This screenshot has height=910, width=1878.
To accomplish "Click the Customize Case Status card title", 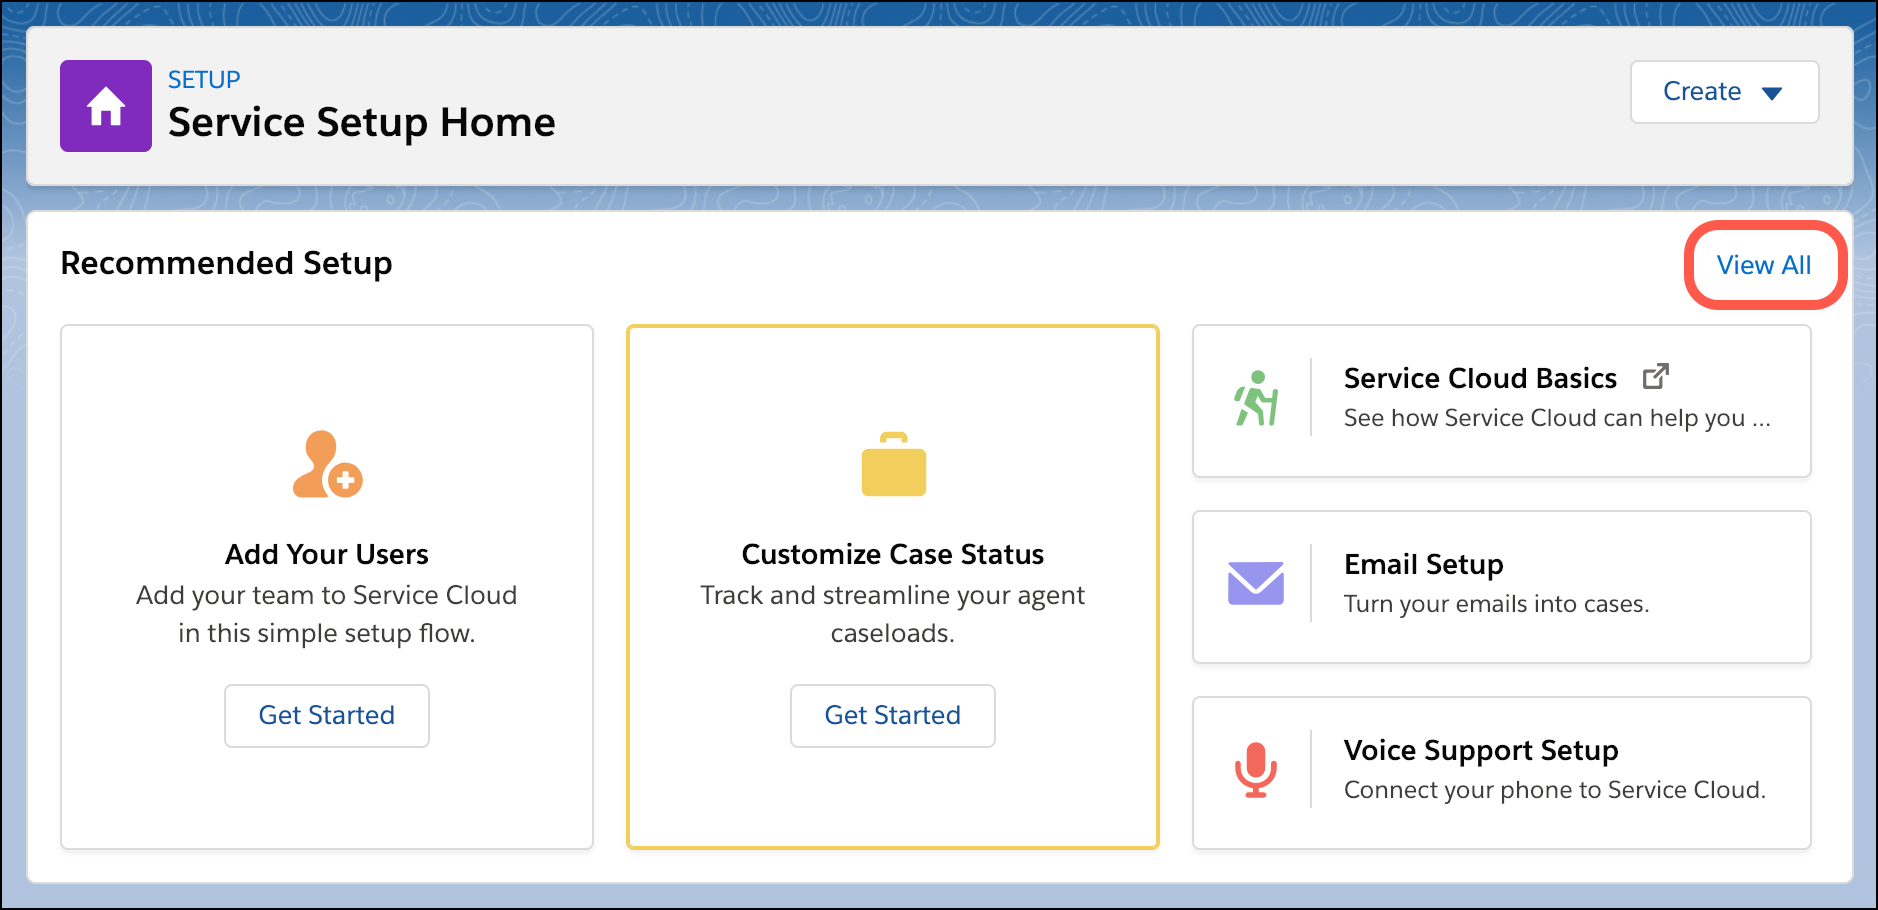I will [893, 554].
